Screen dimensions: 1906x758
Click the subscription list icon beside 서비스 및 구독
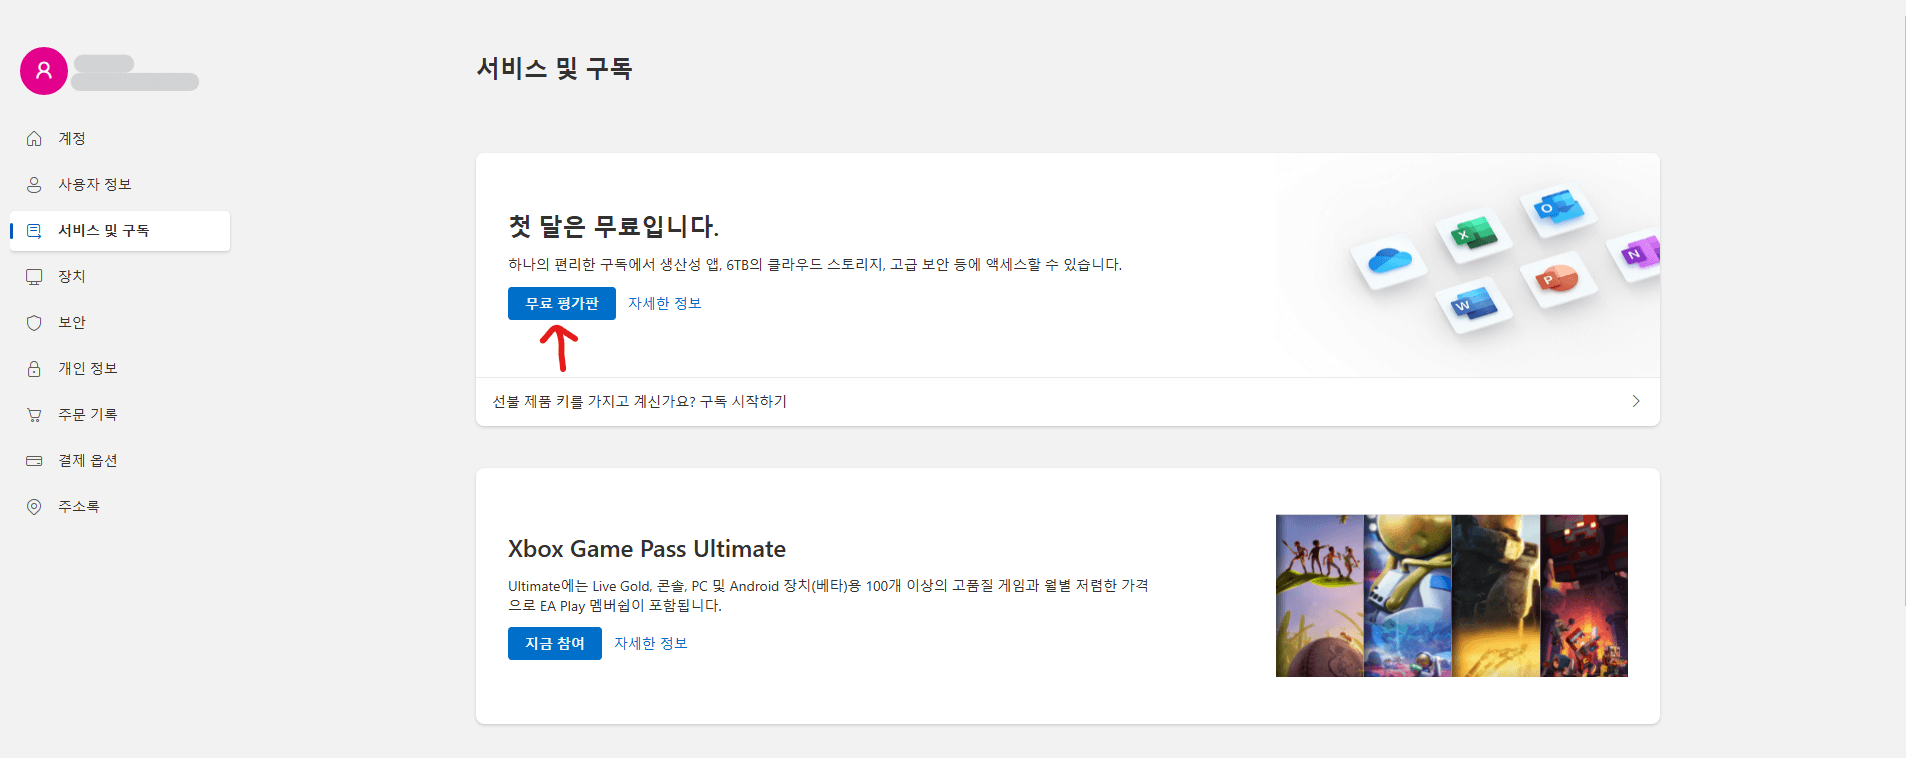click(34, 231)
